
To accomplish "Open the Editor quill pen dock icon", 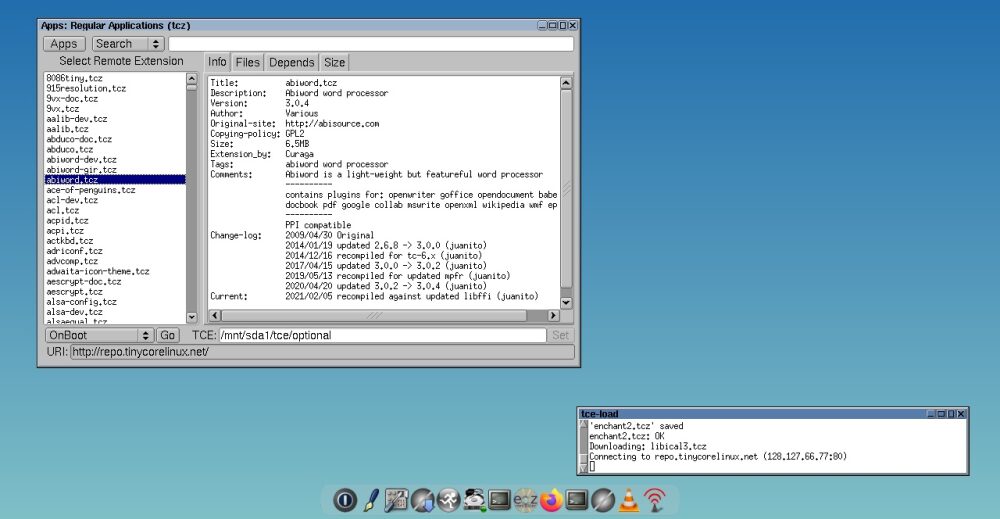I will pyautogui.click(x=371, y=500).
